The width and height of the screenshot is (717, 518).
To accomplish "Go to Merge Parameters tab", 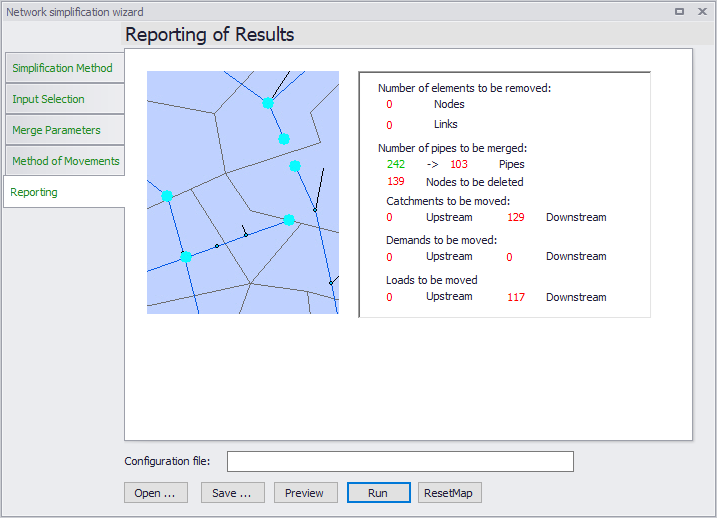I will click(64, 130).
